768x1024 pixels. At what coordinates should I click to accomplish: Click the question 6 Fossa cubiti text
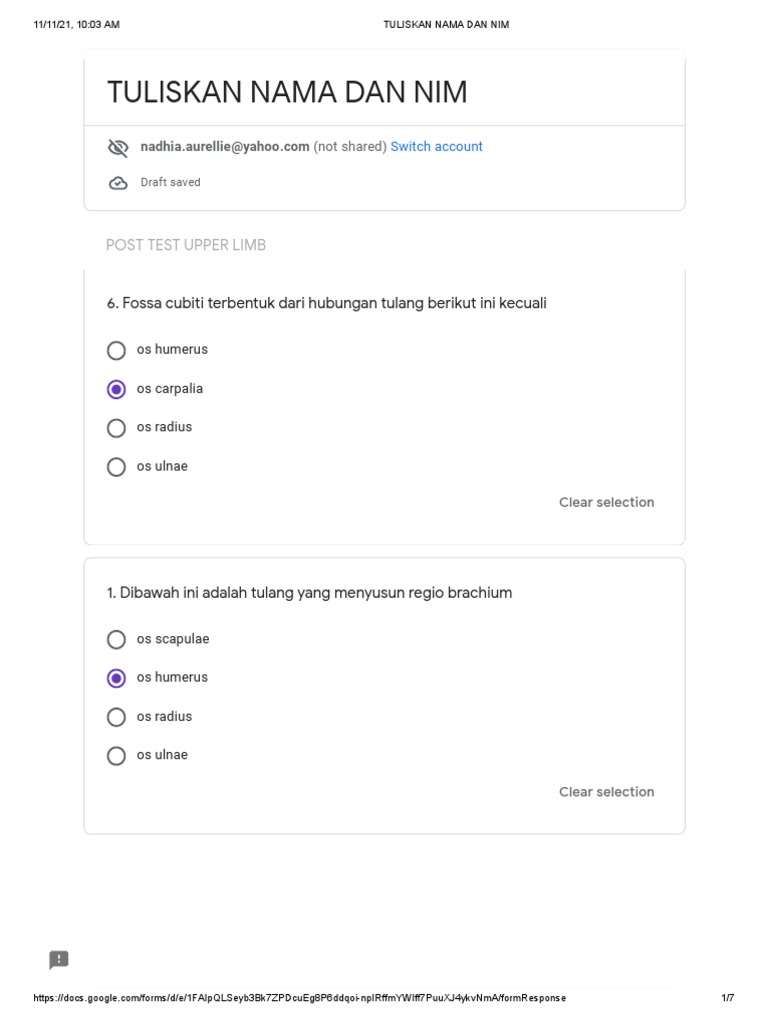coord(327,303)
